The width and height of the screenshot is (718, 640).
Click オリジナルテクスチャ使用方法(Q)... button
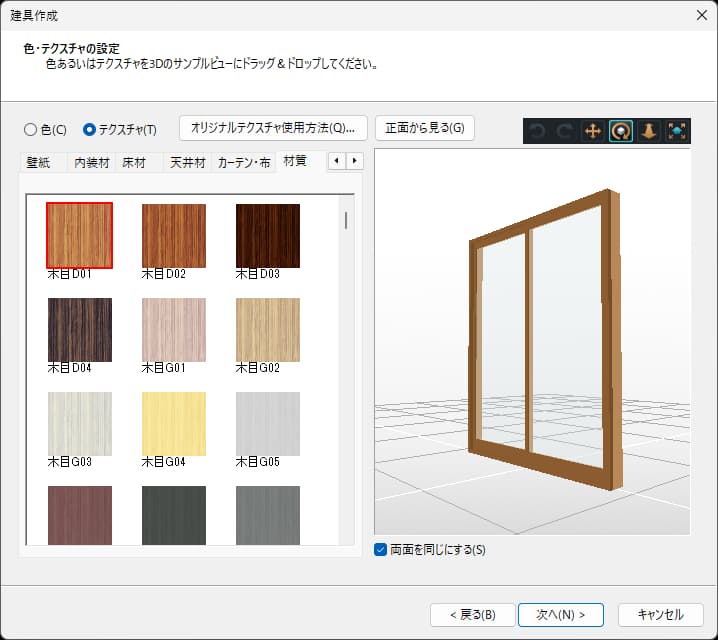coord(273,128)
